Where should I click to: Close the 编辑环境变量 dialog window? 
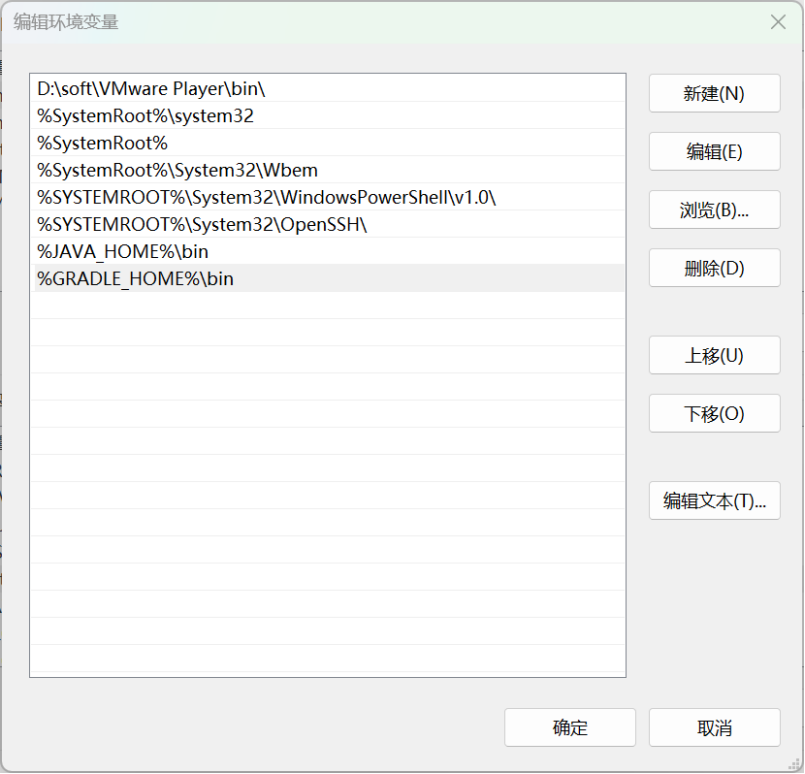pyautogui.click(x=776, y=22)
